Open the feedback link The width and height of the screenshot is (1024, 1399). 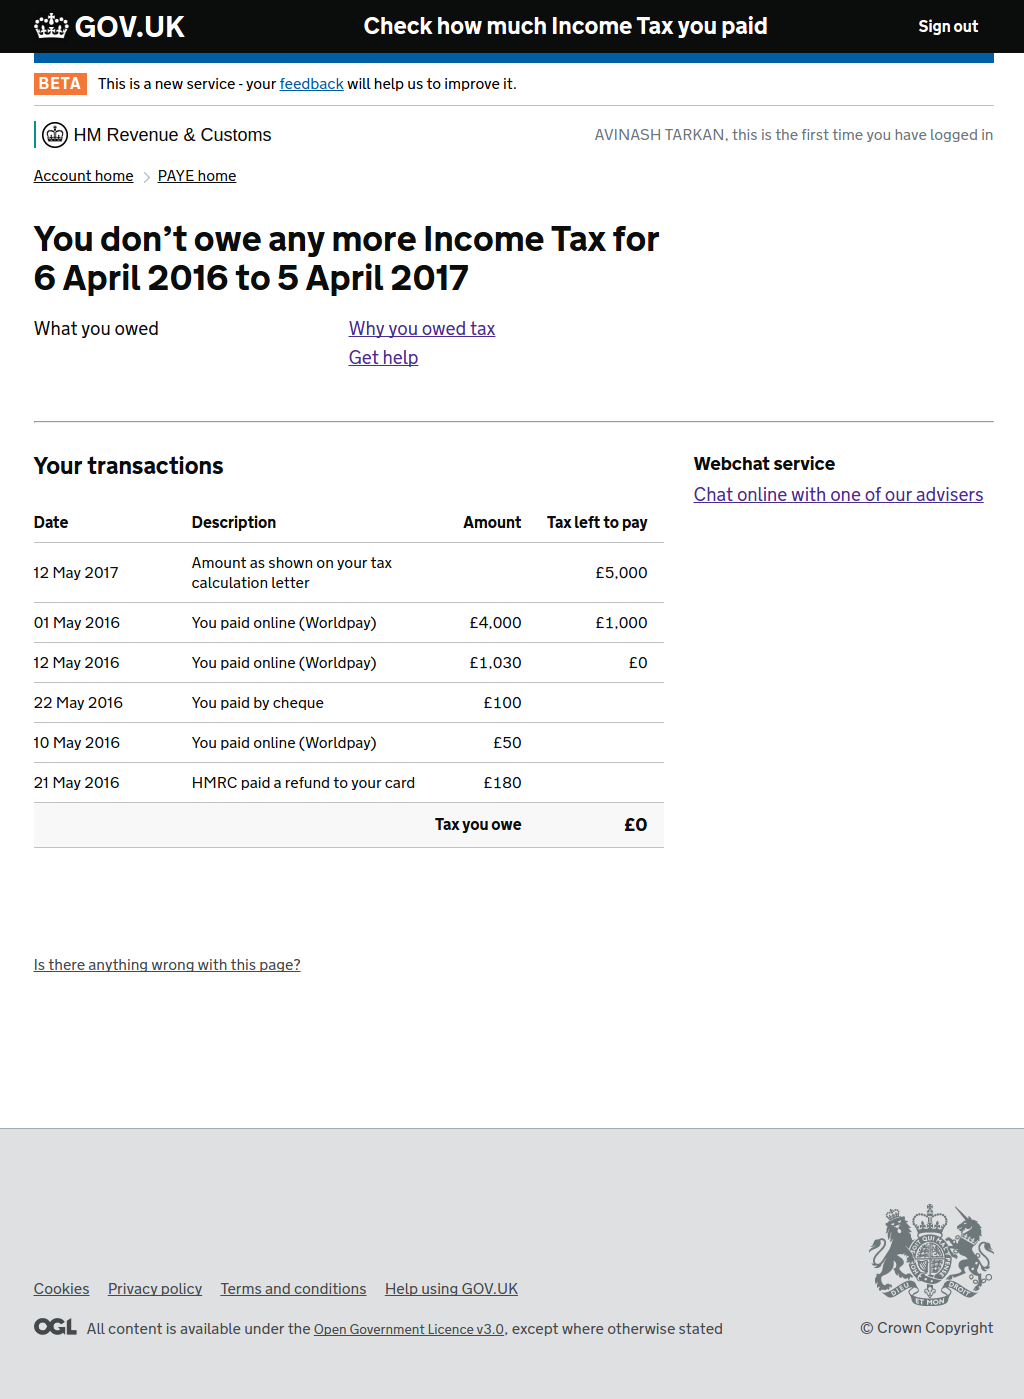(311, 84)
